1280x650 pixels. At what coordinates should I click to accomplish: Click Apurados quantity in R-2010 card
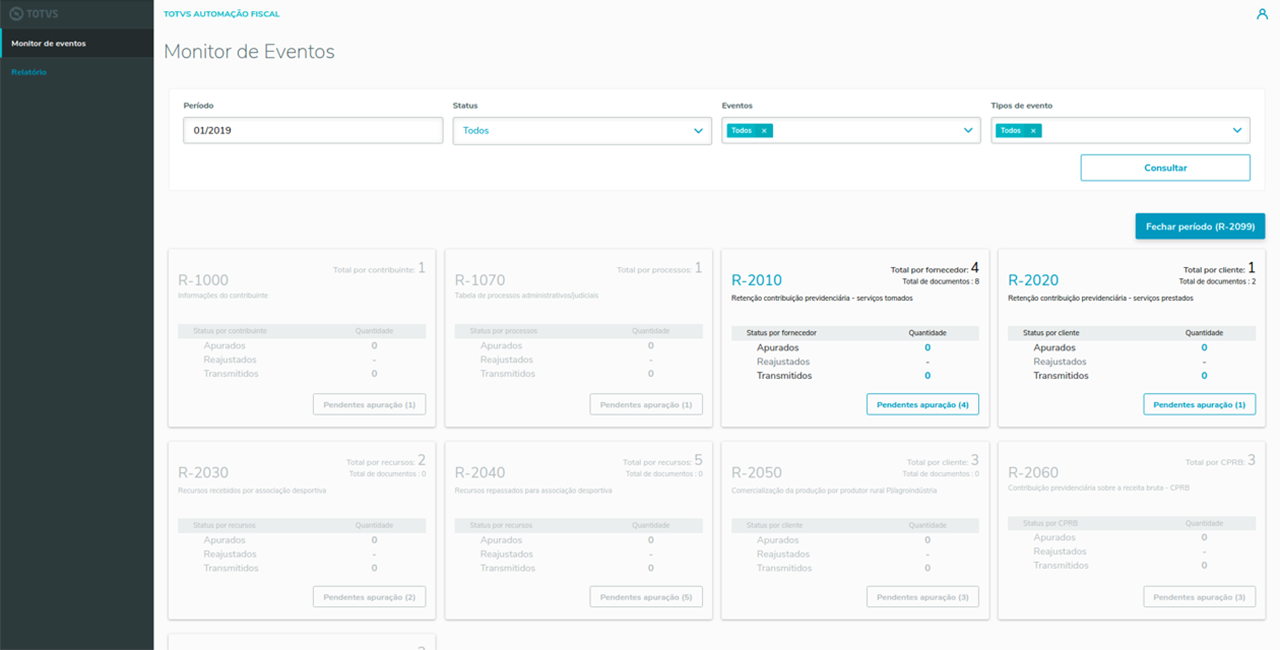pyautogui.click(x=927, y=348)
